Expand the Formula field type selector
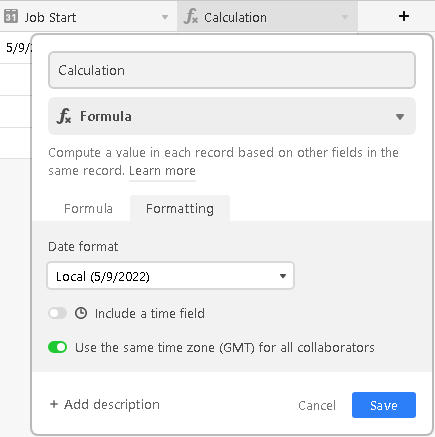Image resolution: width=435 pixels, height=437 pixels. (x=232, y=116)
